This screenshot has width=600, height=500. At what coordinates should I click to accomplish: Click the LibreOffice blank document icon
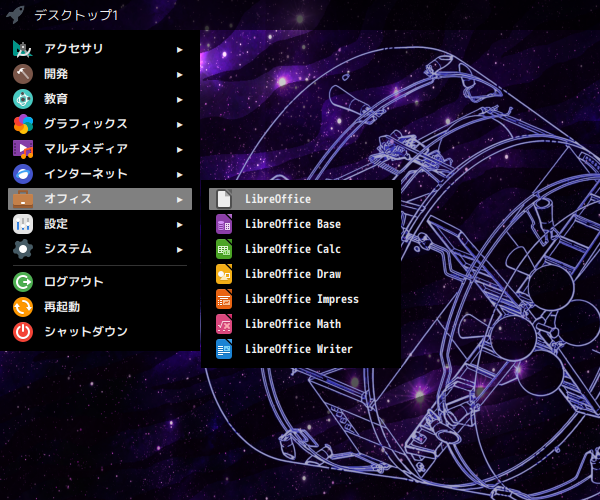[x=224, y=199]
